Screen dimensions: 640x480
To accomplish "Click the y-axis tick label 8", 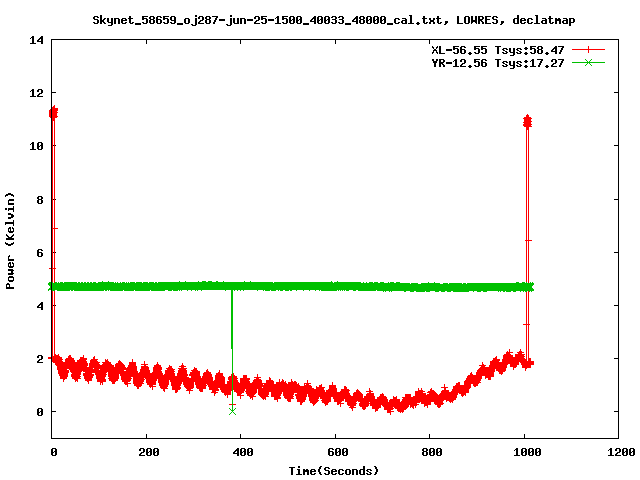I will [x=40, y=200].
